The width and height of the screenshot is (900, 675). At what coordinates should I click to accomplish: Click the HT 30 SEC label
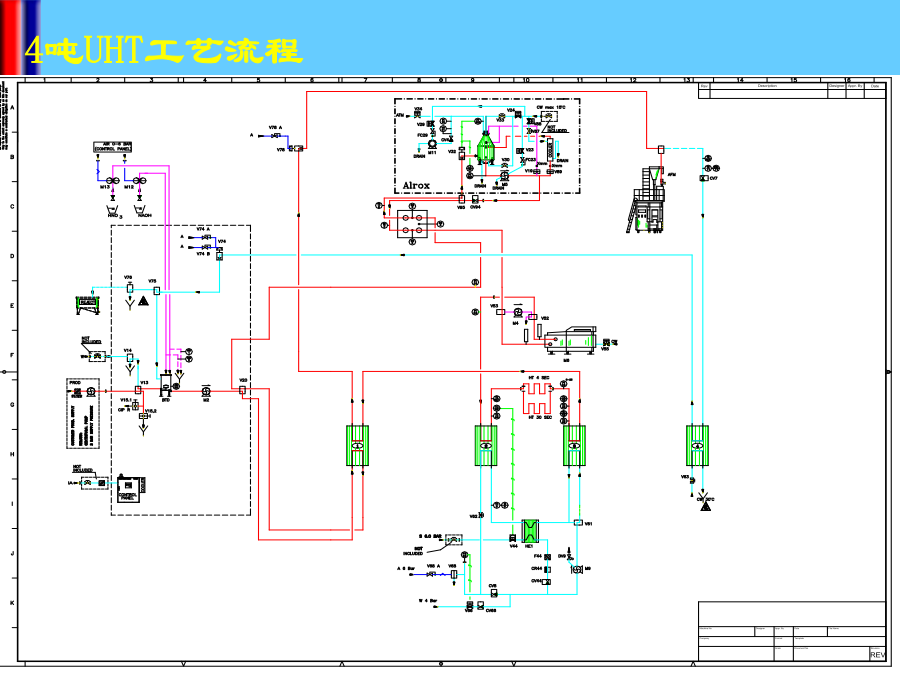tap(540, 417)
